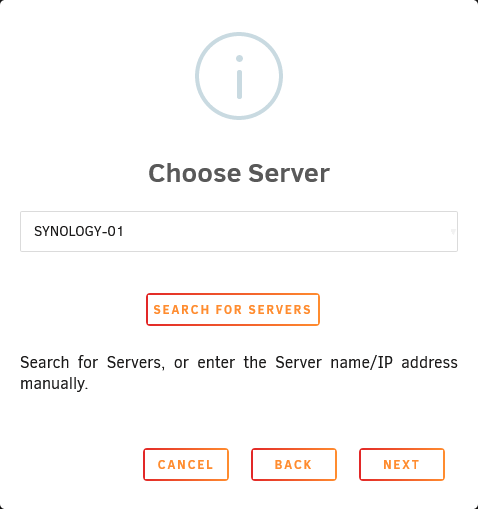Expand the server selection combo box
This screenshot has height=509, width=478.
(x=453, y=231)
